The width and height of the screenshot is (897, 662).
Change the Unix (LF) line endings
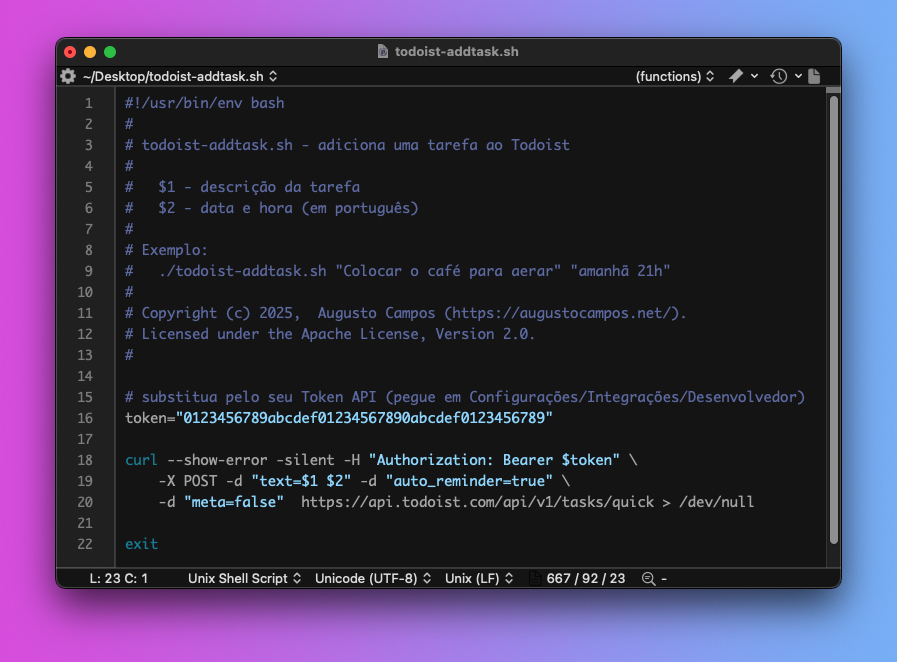click(479, 578)
